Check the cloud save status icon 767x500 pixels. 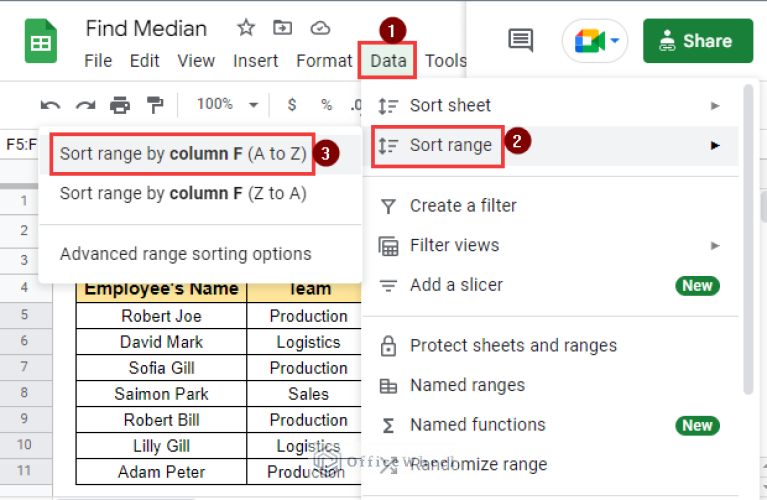click(320, 28)
